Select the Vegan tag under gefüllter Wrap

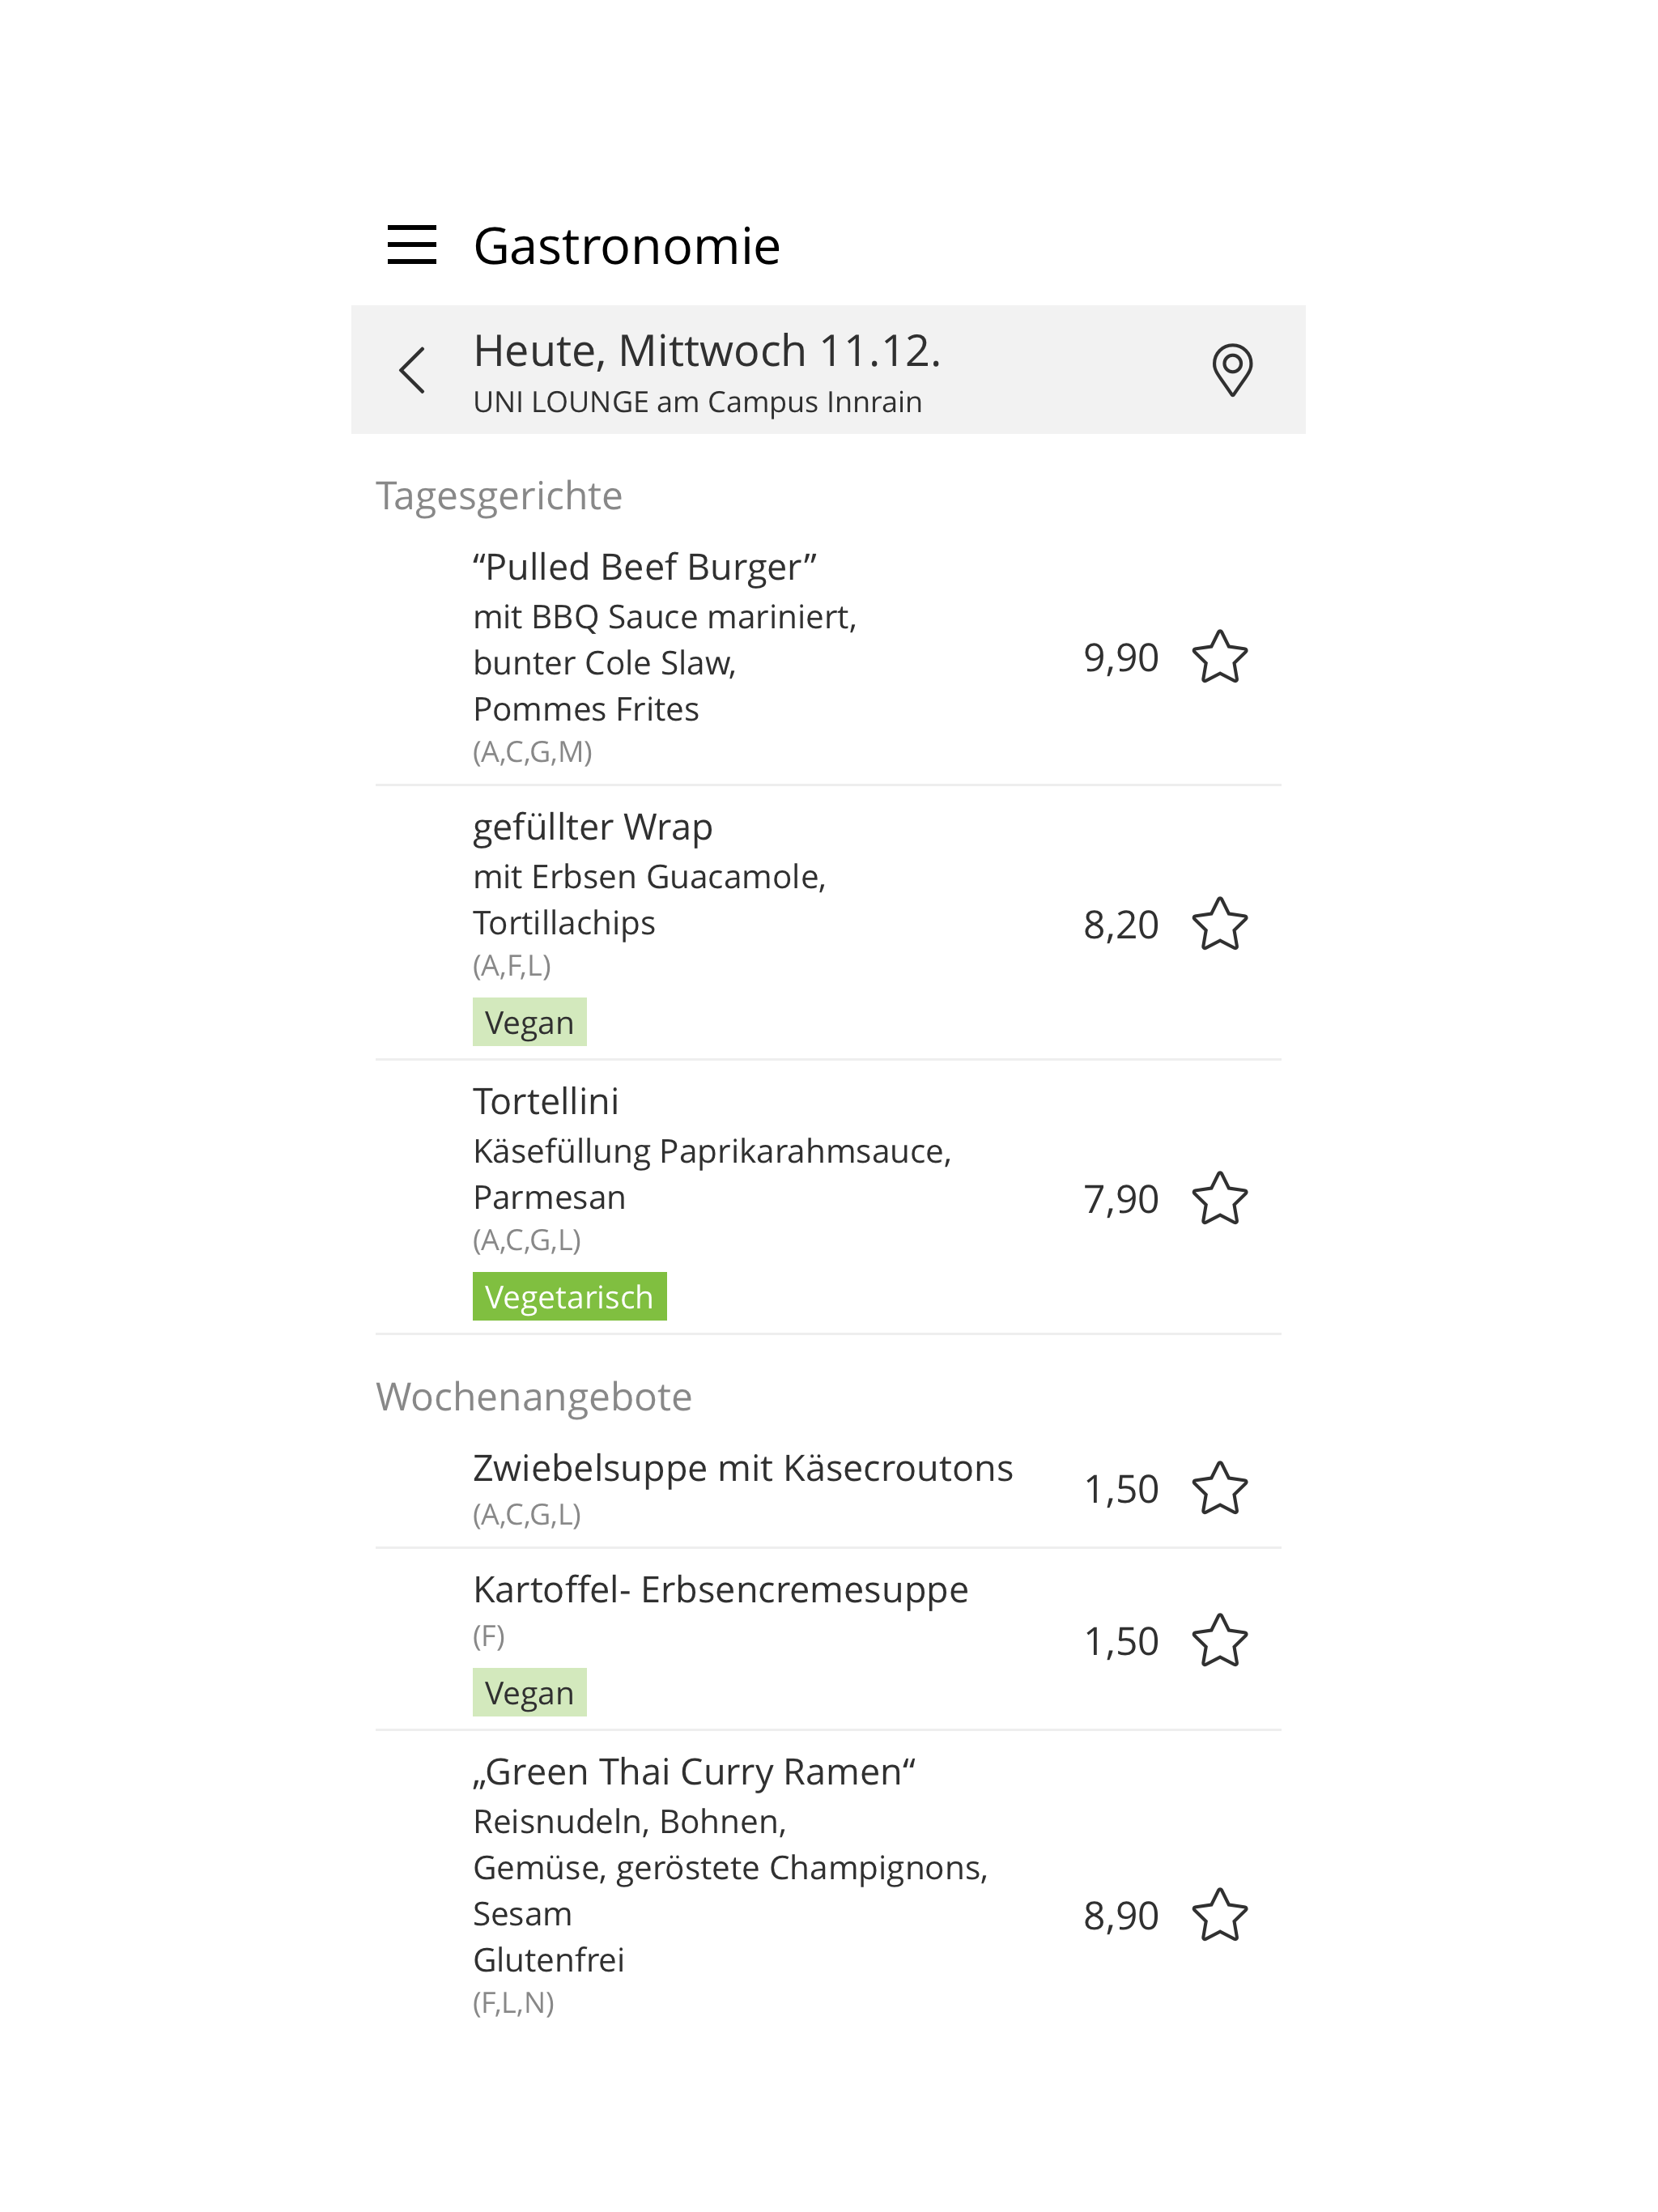click(x=529, y=1022)
